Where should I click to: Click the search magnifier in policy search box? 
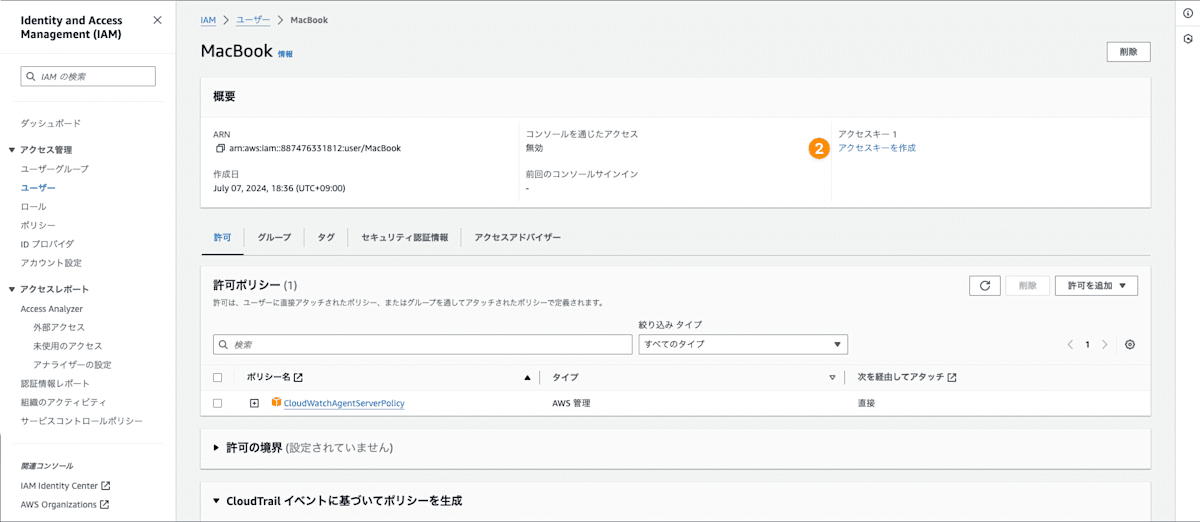pyautogui.click(x=224, y=344)
